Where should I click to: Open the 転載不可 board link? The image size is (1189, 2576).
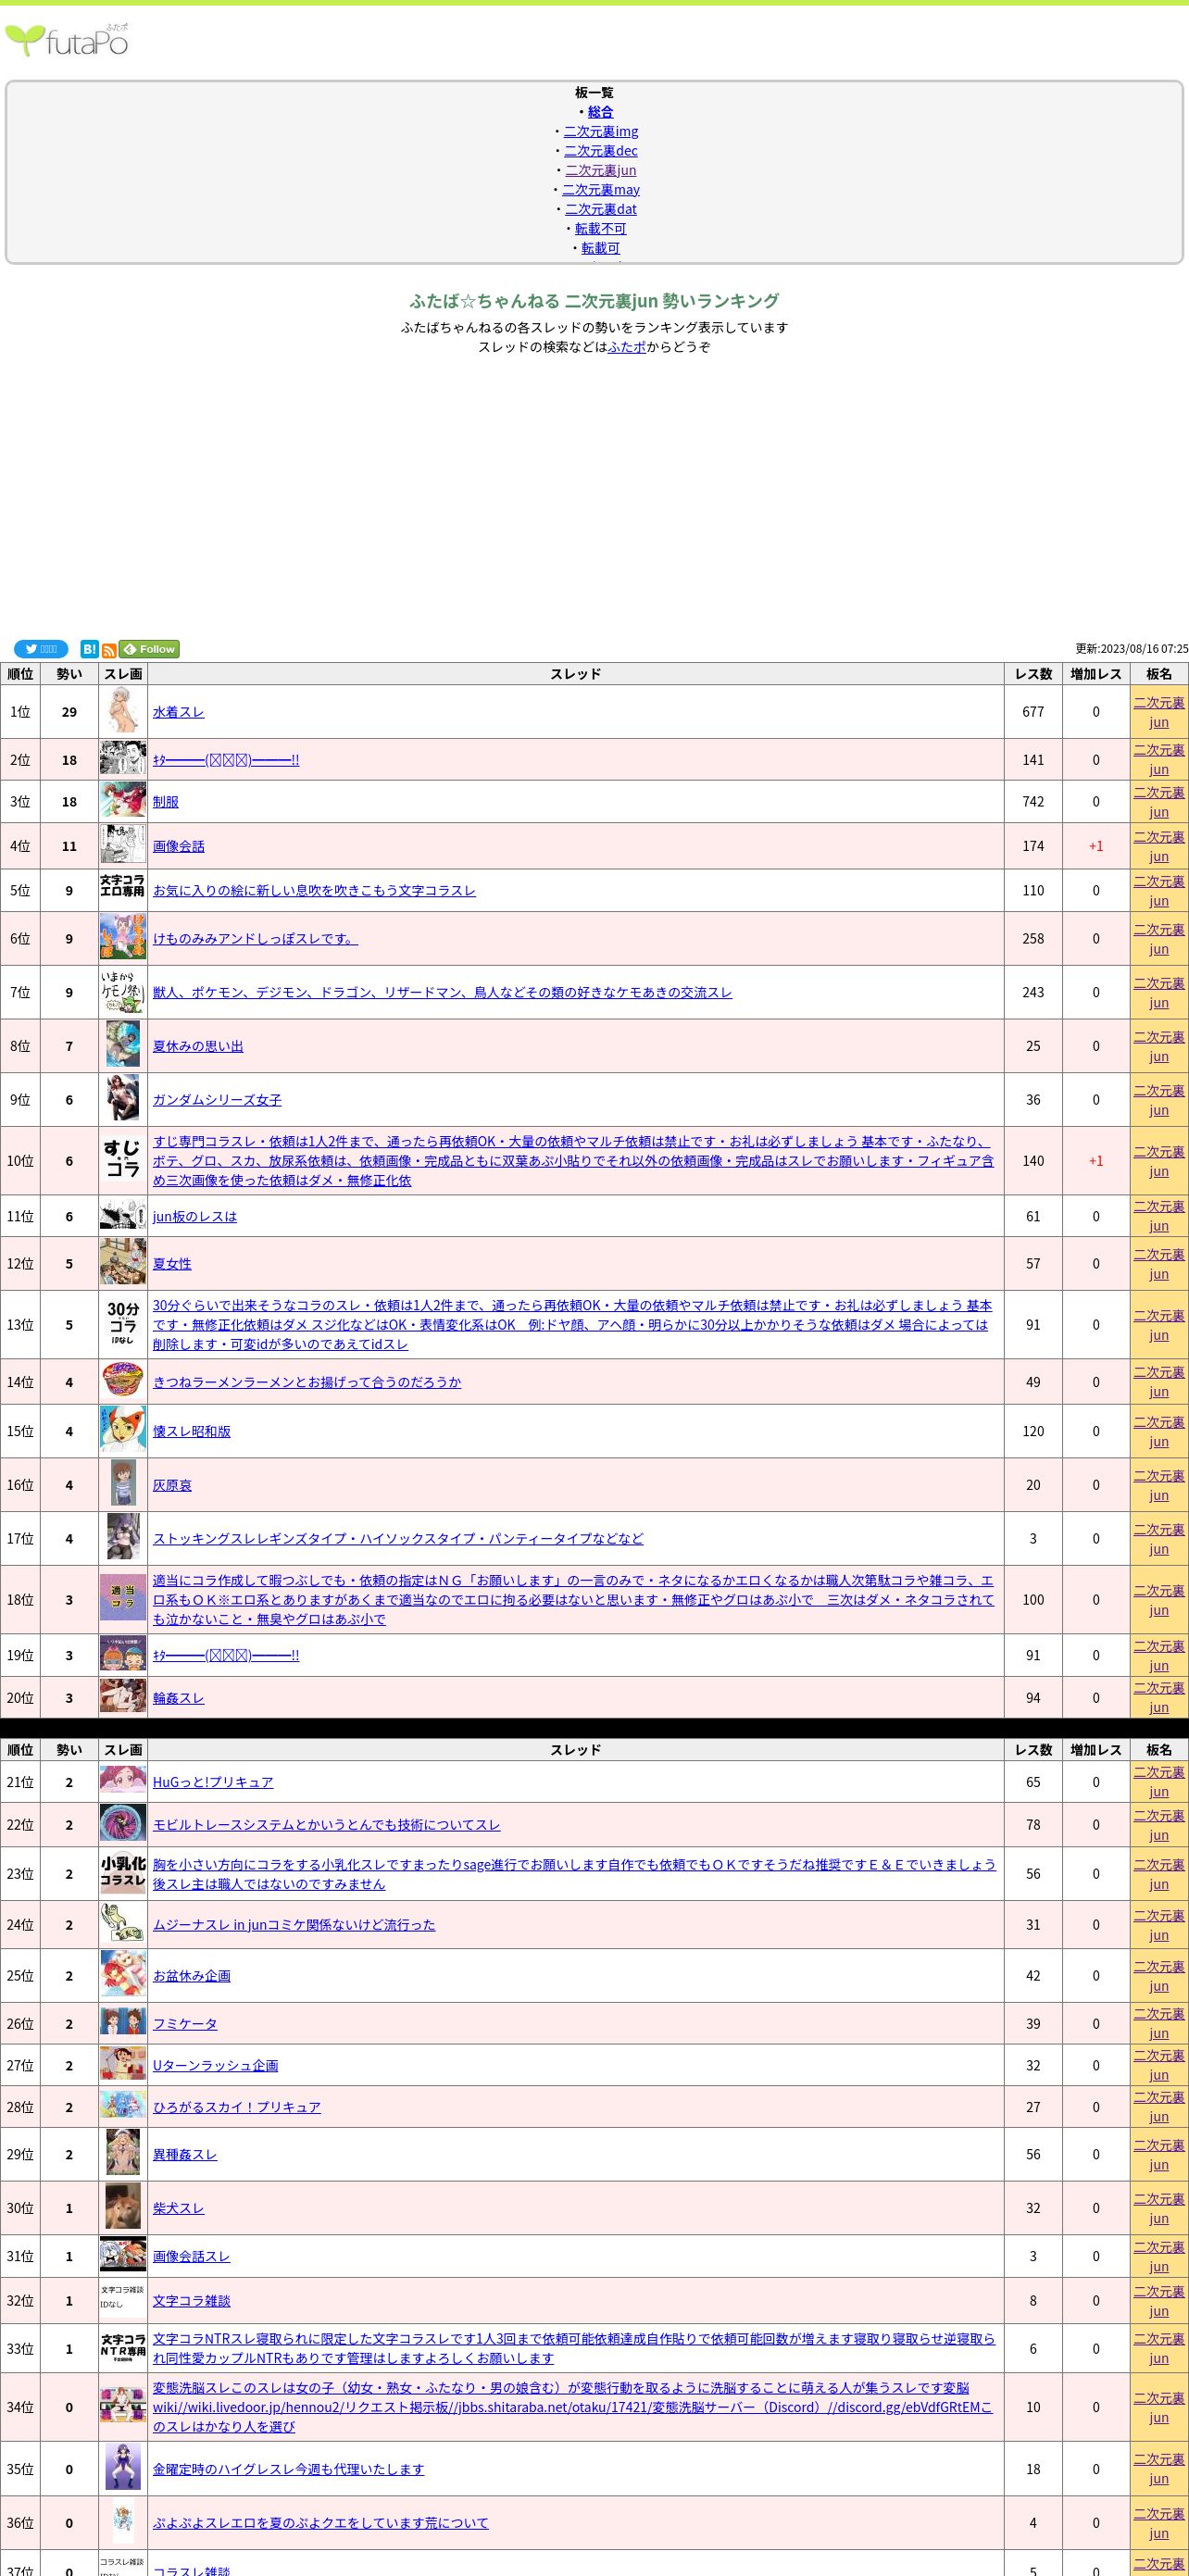point(601,229)
